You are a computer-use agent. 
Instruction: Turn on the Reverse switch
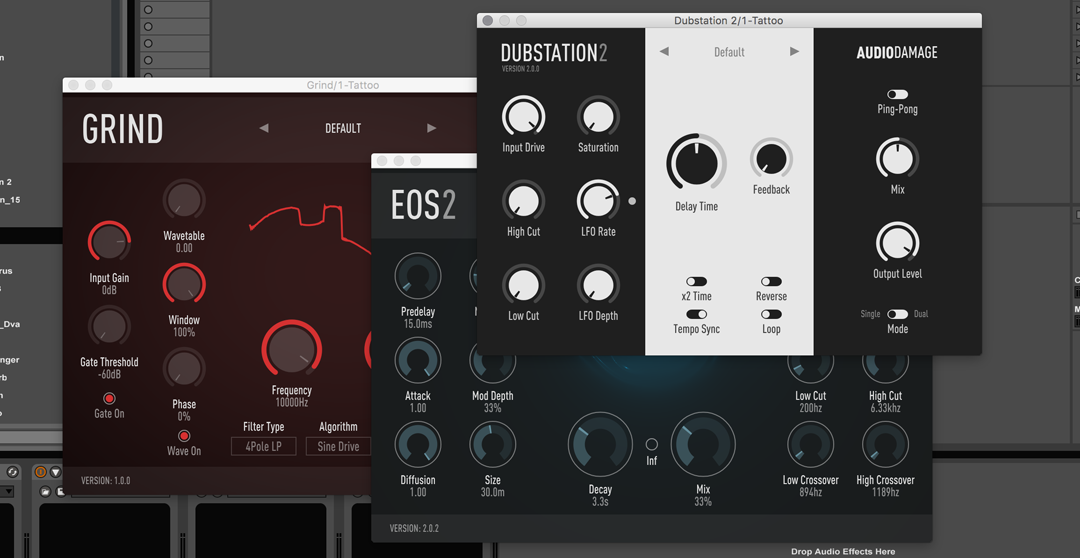[771, 282]
